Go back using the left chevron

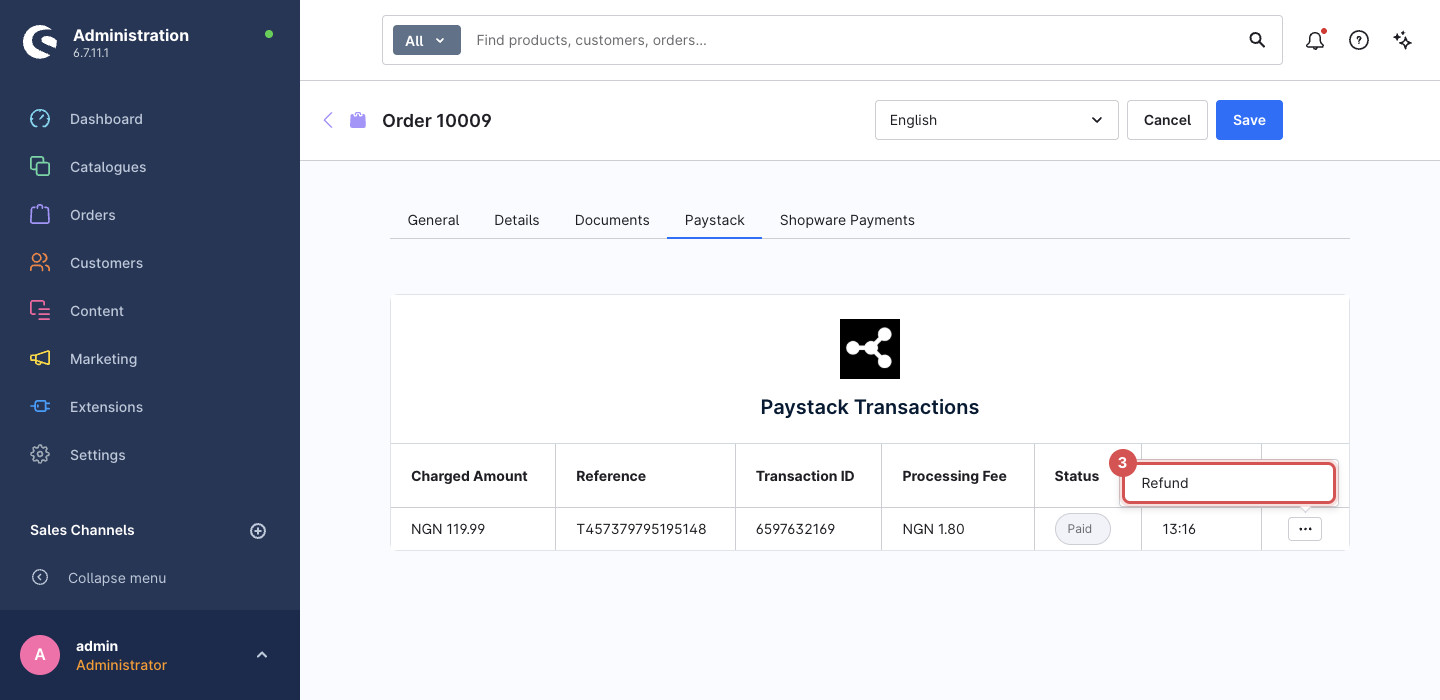click(x=328, y=120)
